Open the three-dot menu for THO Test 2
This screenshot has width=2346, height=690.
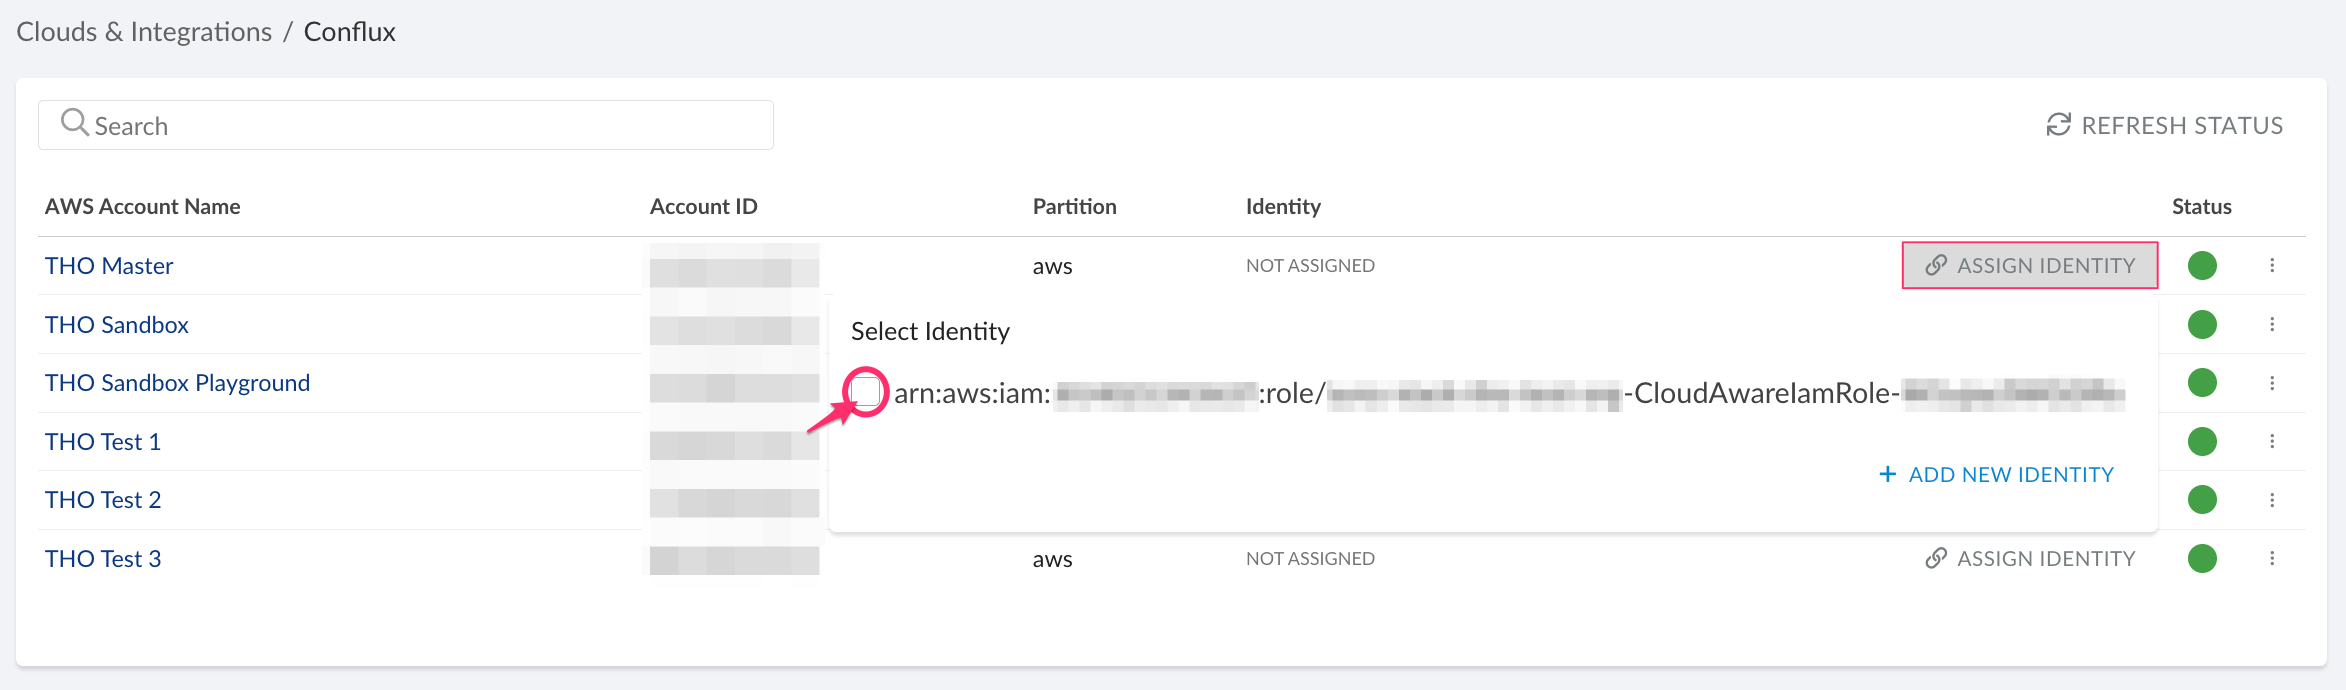(2273, 499)
